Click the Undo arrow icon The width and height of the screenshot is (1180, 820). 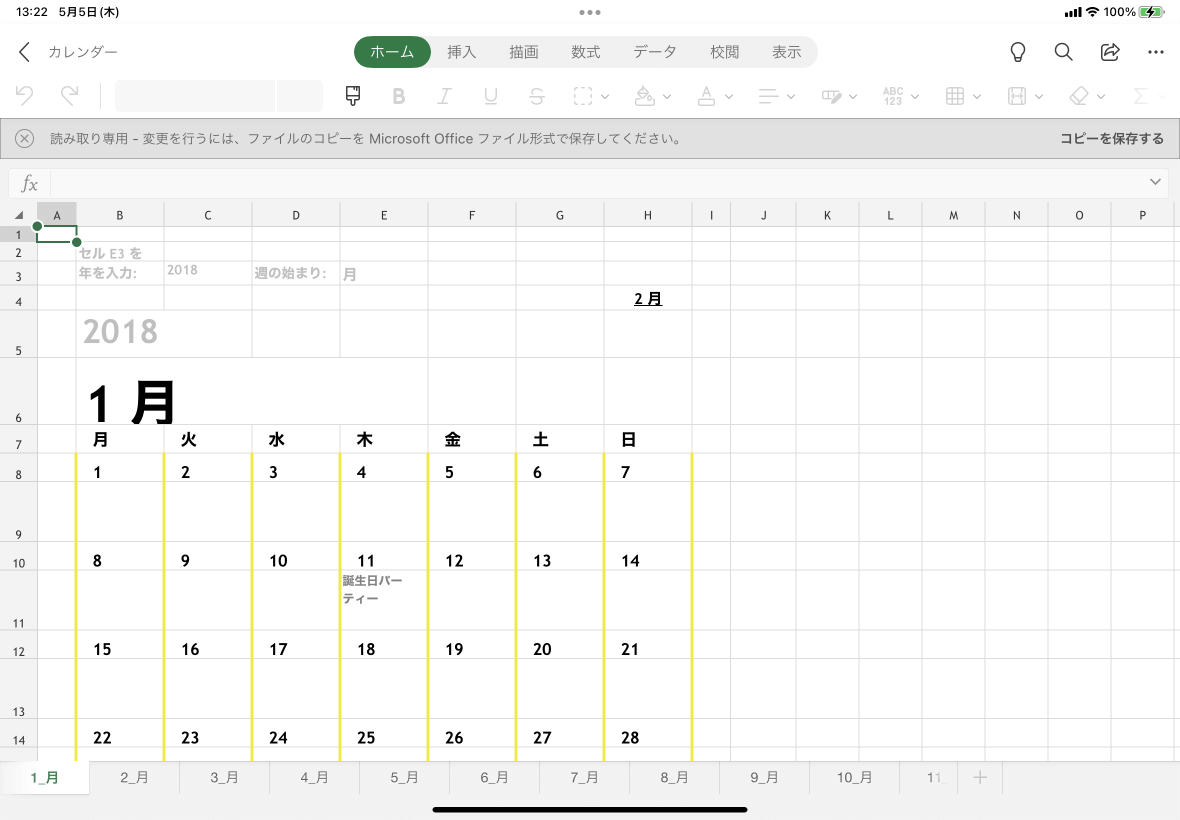[24, 95]
